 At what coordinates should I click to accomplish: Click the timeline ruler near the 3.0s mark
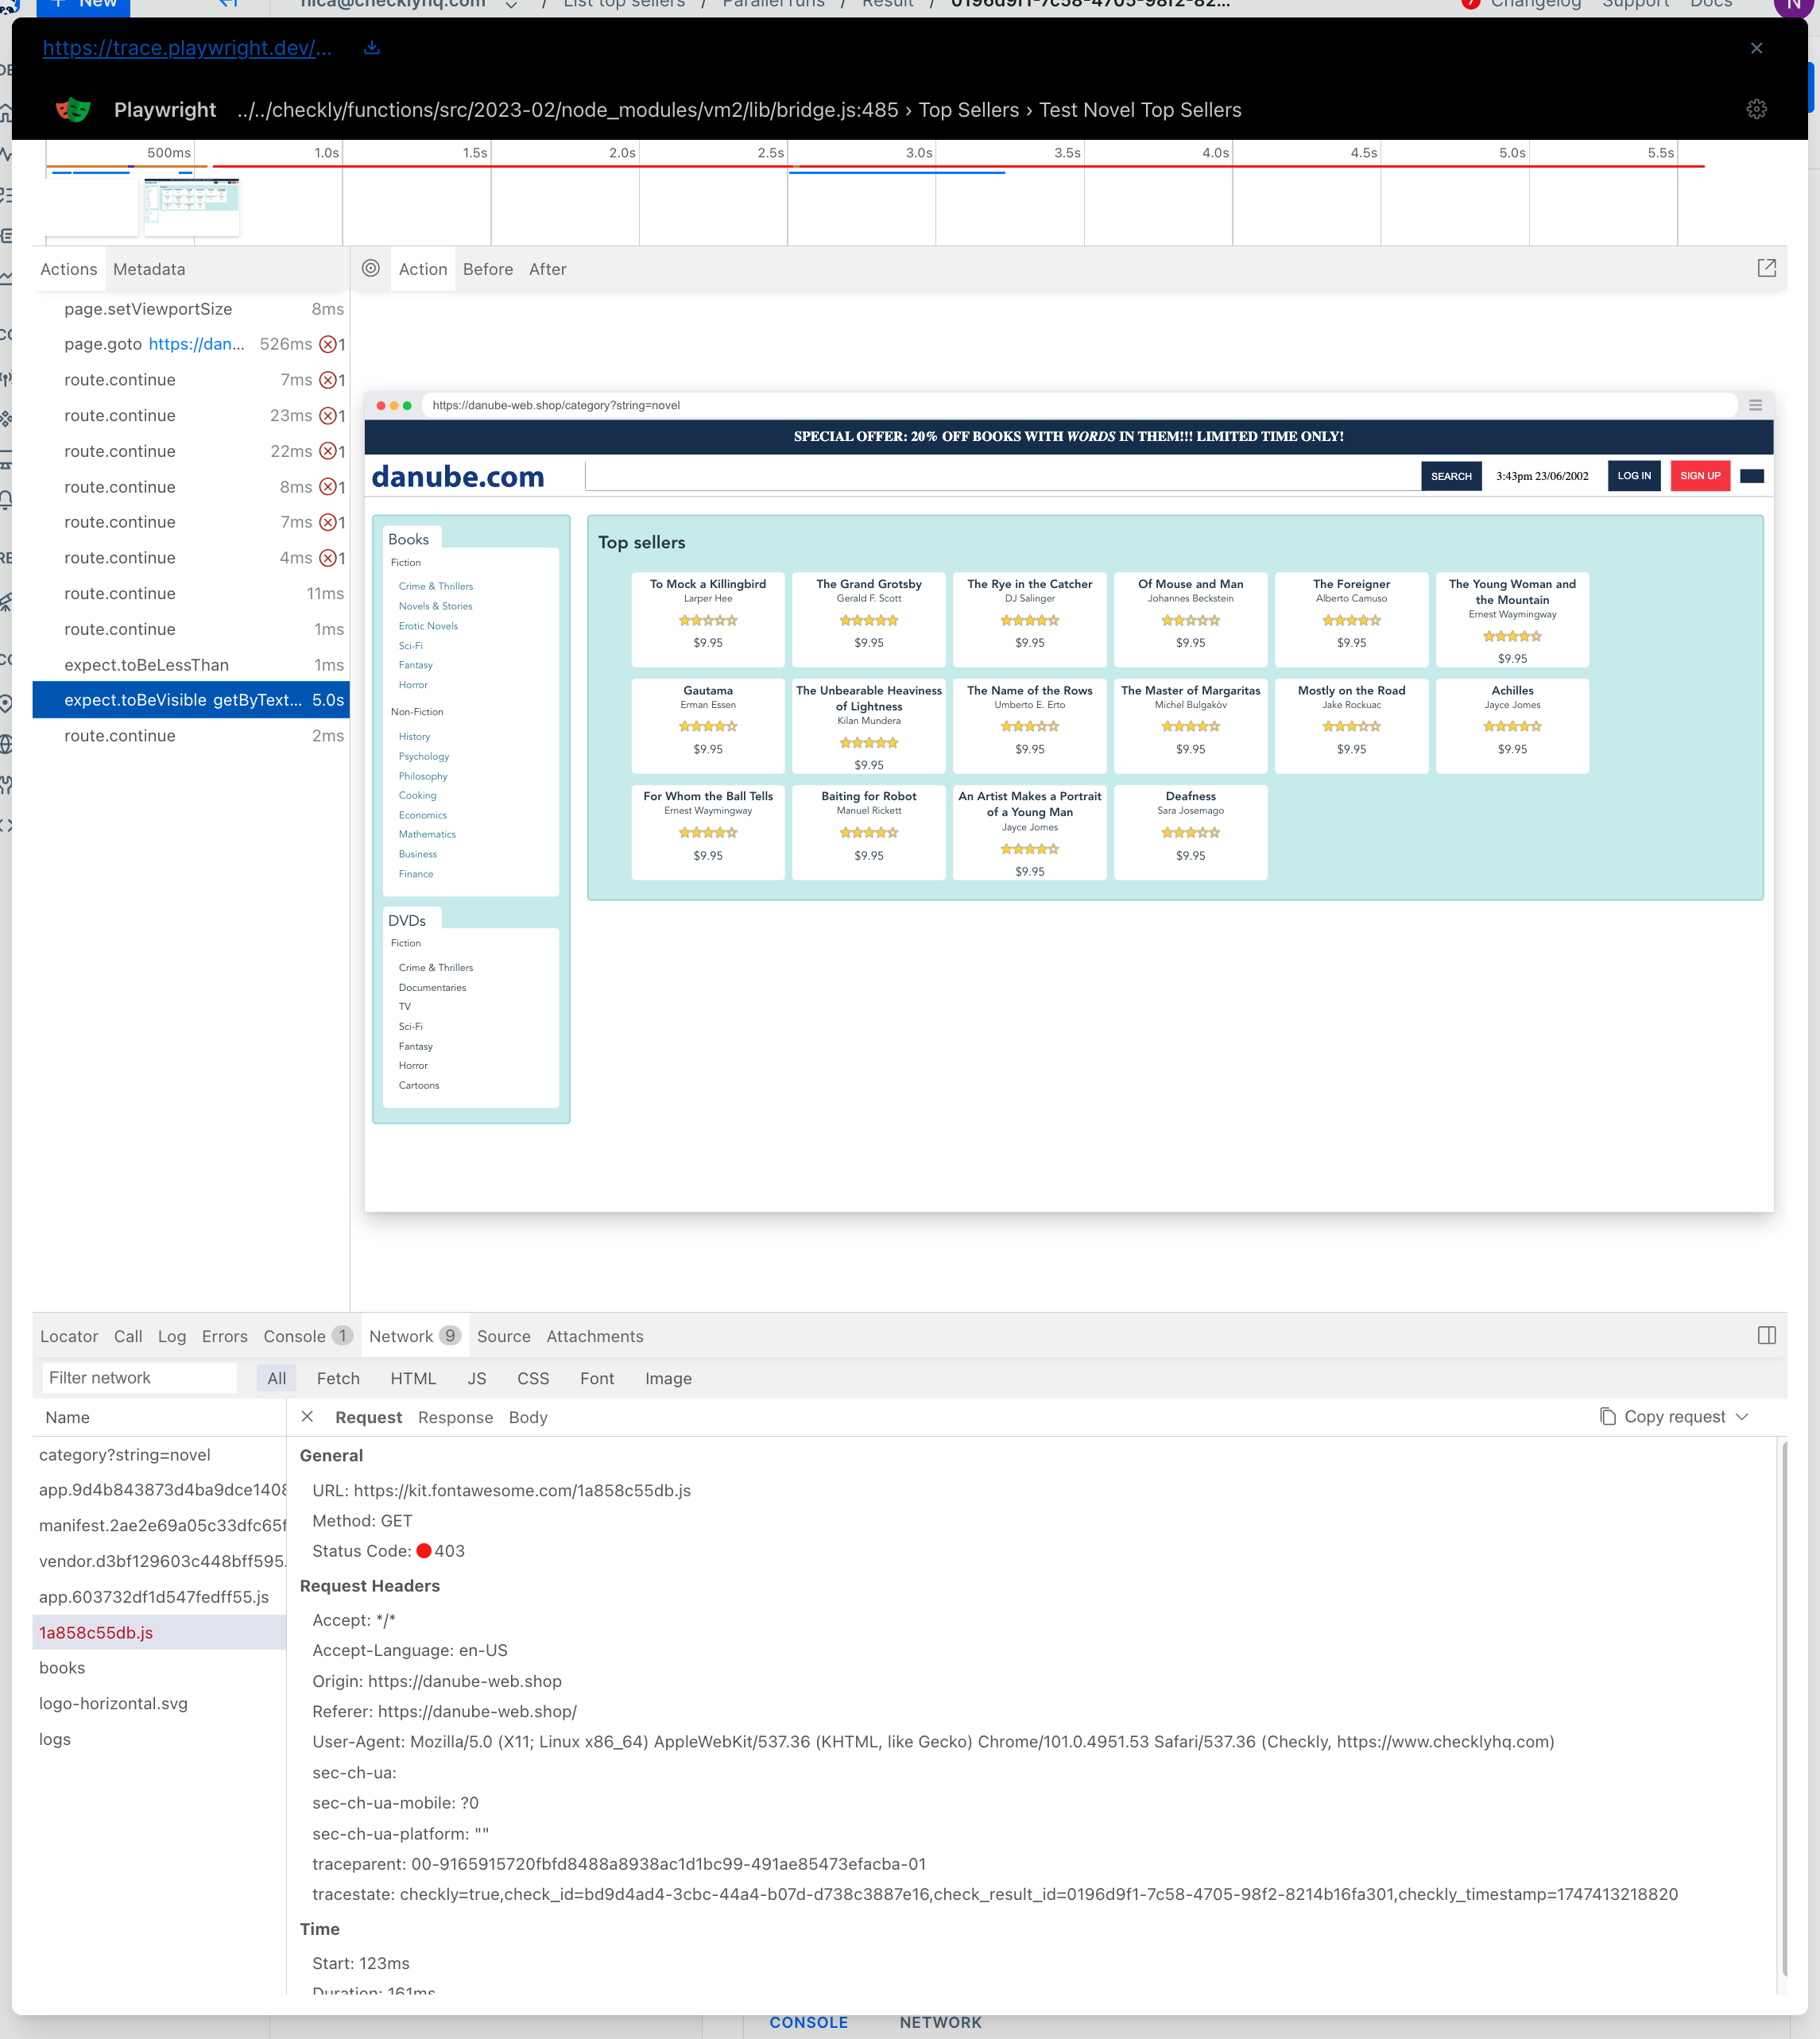[x=917, y=153]
